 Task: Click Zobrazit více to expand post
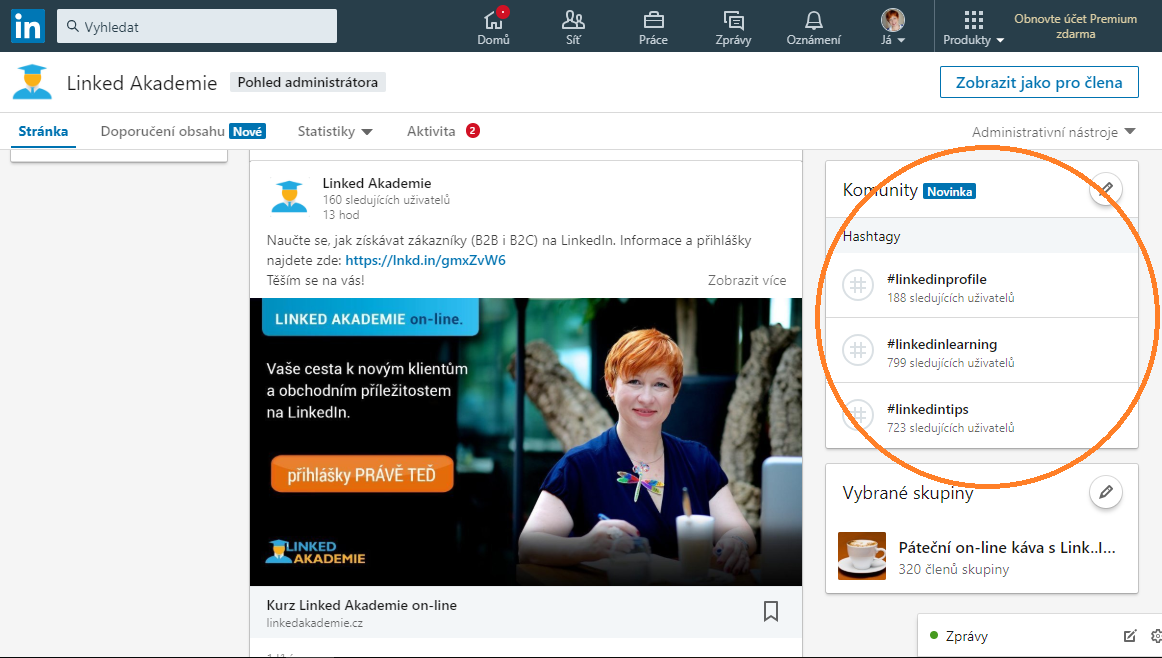pyautogui.click(x=747, y=280)
